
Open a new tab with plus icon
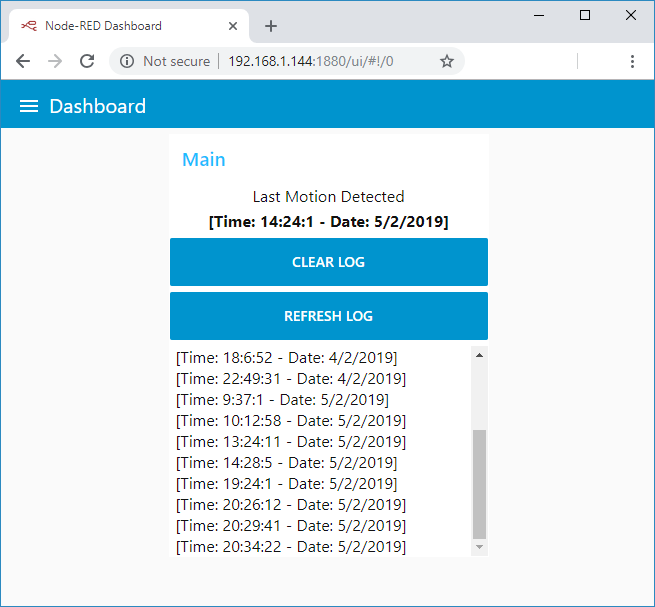[x=271, y=26]
